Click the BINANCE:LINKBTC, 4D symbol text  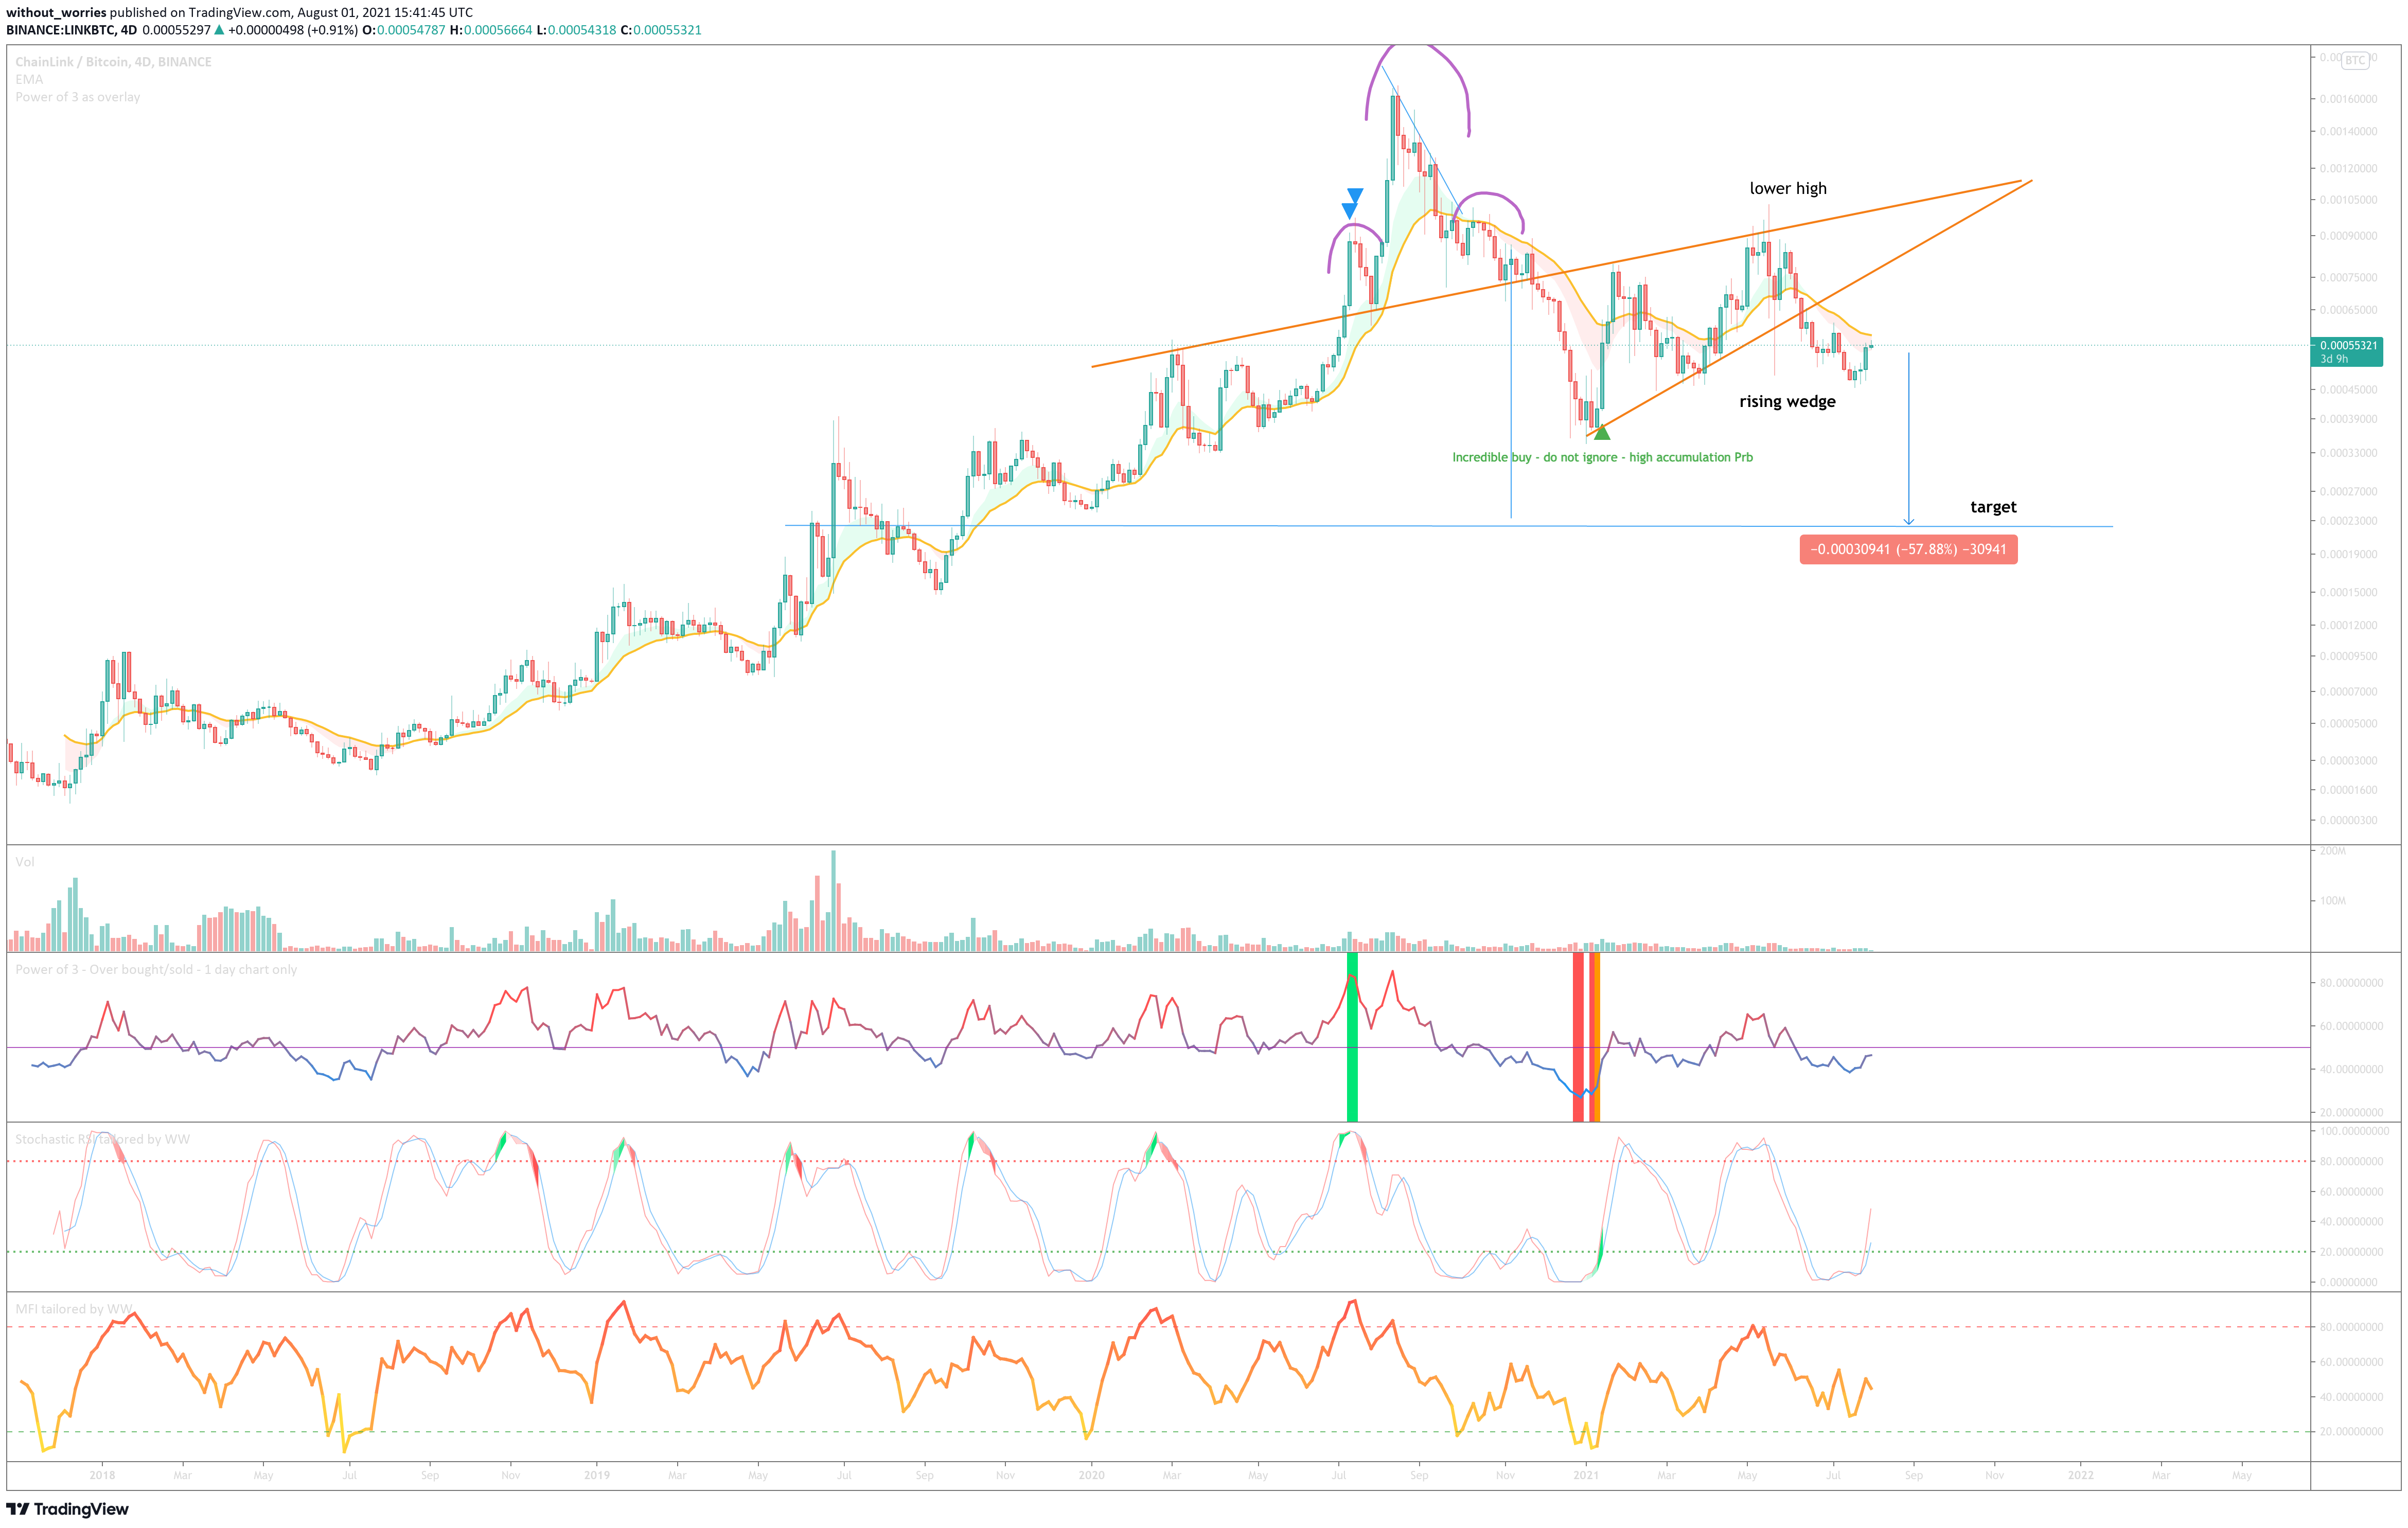tap(71, 30)
